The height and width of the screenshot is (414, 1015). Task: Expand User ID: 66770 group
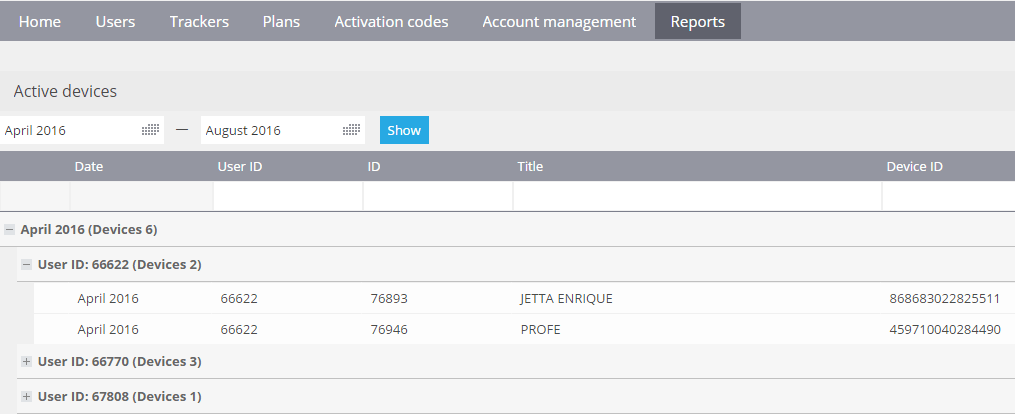click(x=27, y=362)
